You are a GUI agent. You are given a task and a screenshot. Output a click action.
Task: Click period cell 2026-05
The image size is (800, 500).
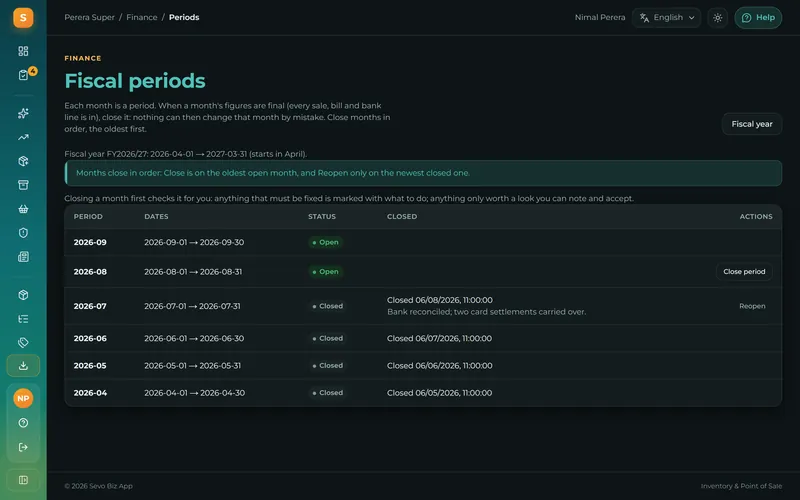point(90,366)
